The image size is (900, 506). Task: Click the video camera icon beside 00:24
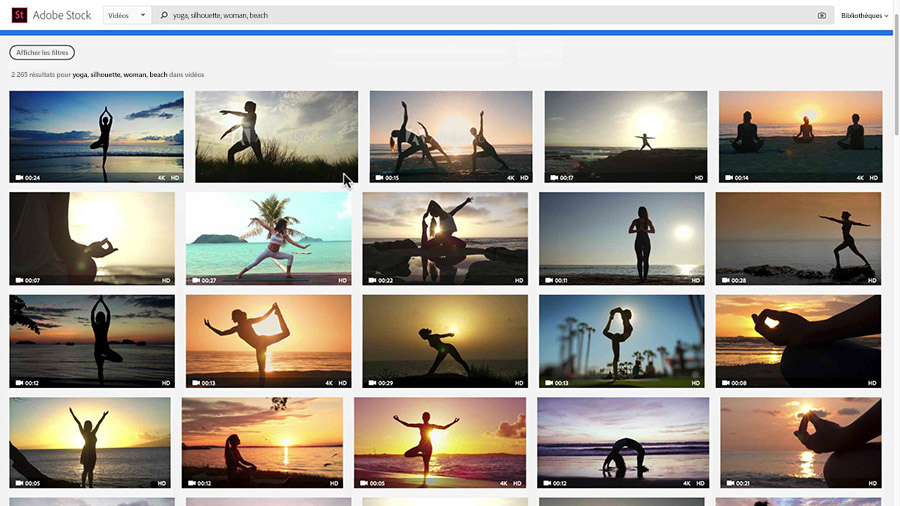pos(19,178)
